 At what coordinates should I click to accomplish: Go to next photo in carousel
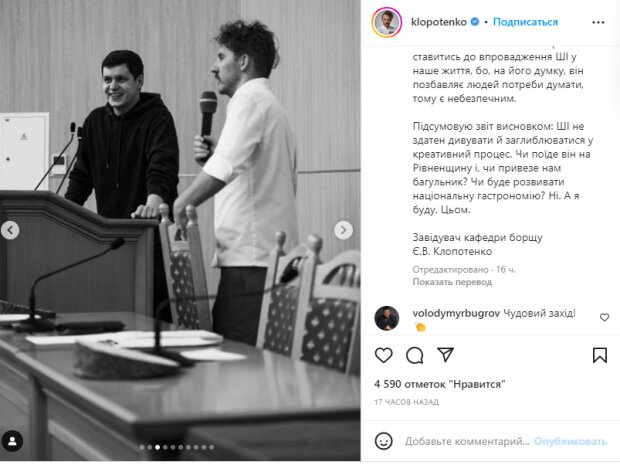point(343,230)
